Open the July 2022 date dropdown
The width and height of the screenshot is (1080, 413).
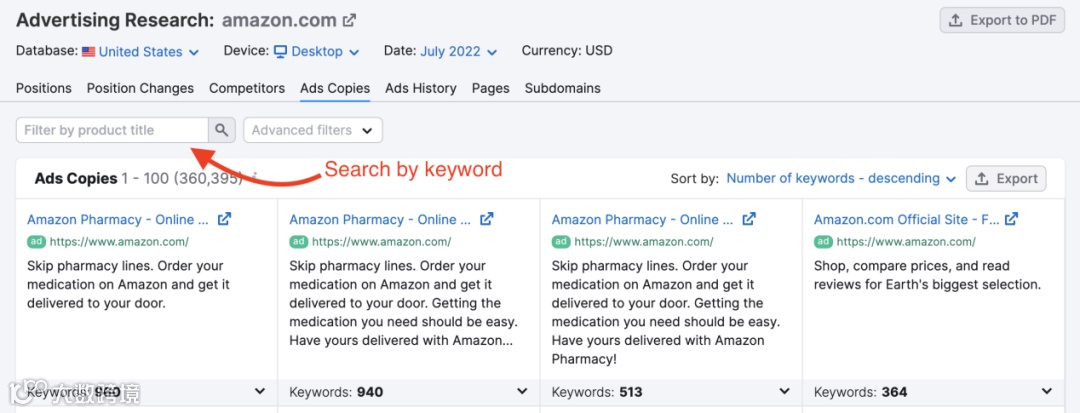(x=458, y=51)
